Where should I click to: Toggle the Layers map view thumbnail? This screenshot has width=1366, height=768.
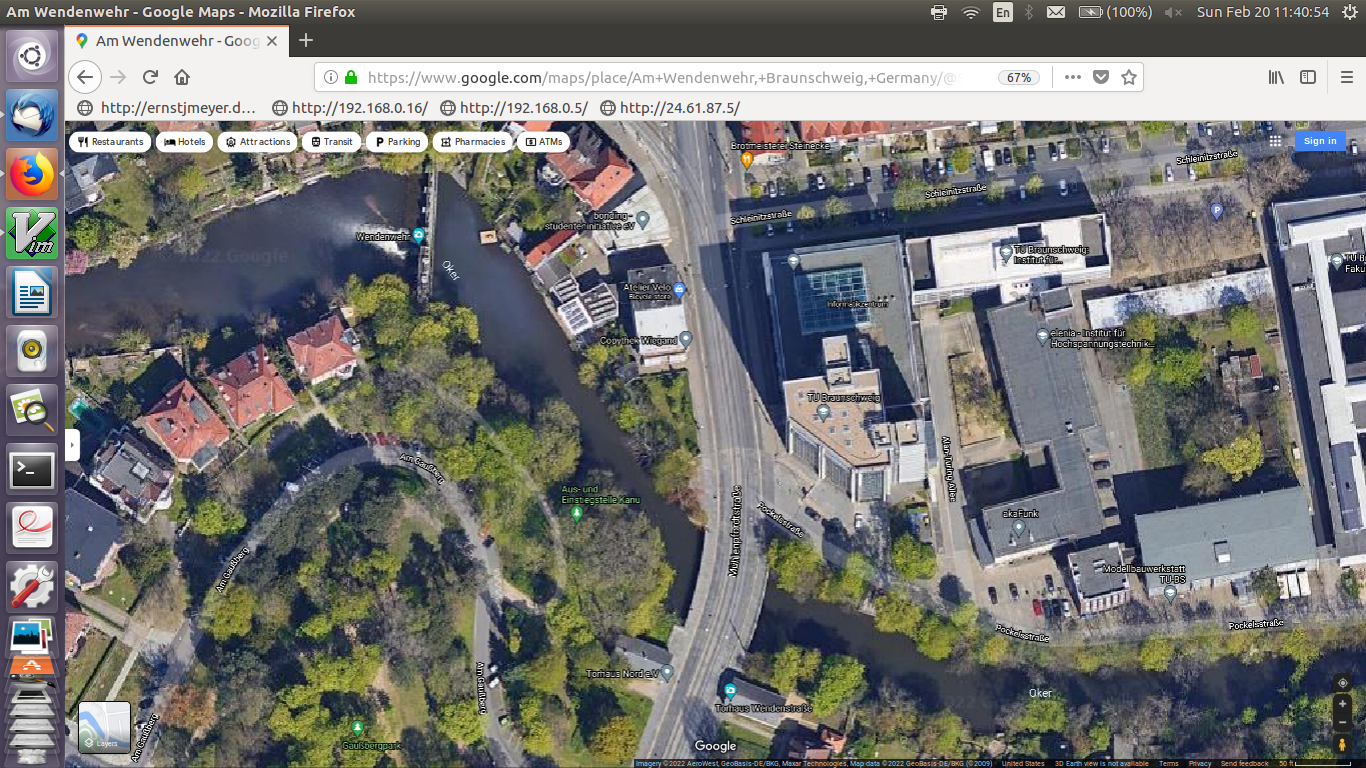pos(104,727)
